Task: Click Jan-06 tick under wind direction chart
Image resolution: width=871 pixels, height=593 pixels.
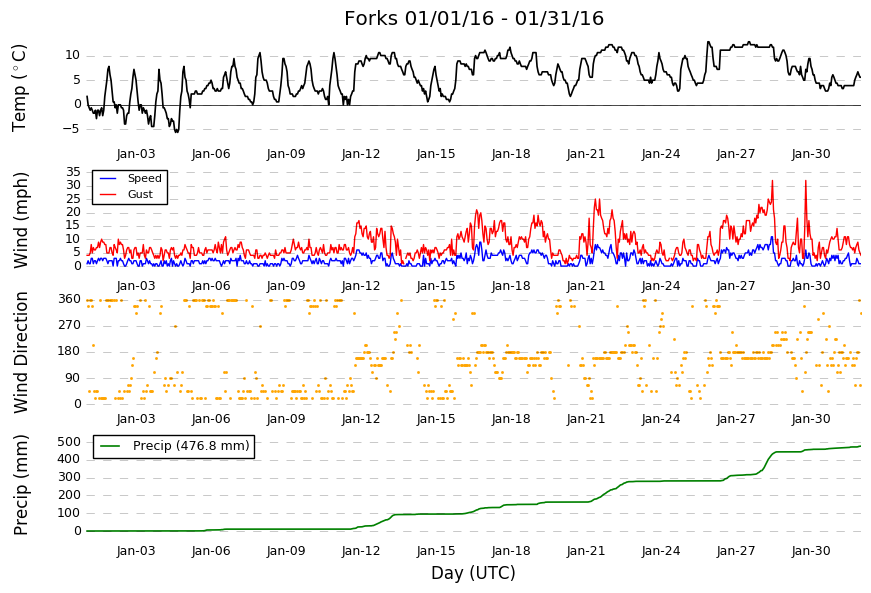Action: (x=211, y=419)
